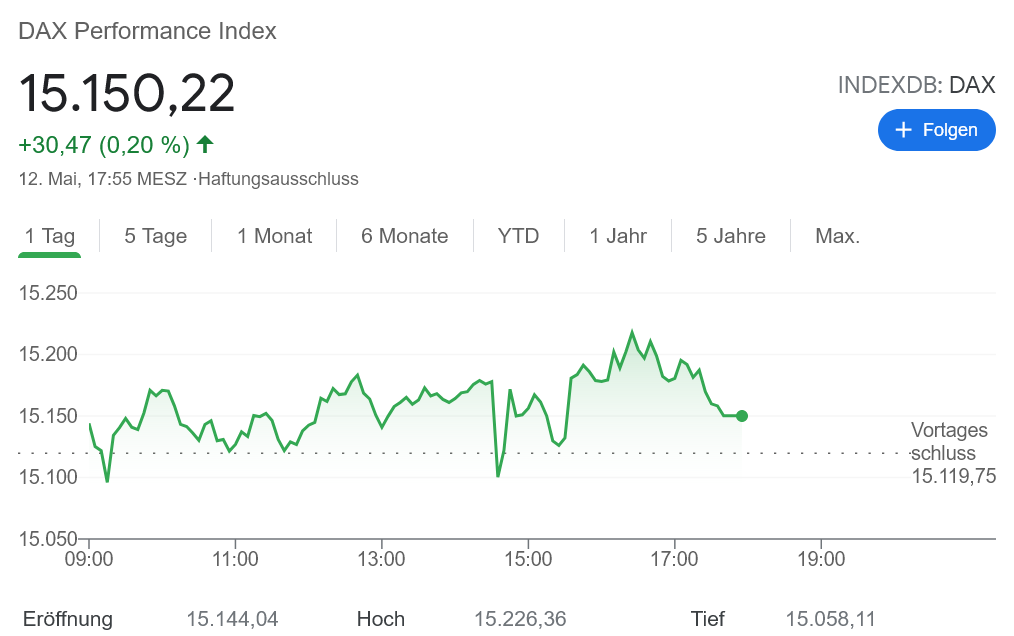
Task: Click the Vortagesschluss 15.119,75 label
Action: (x=952, y=453)
